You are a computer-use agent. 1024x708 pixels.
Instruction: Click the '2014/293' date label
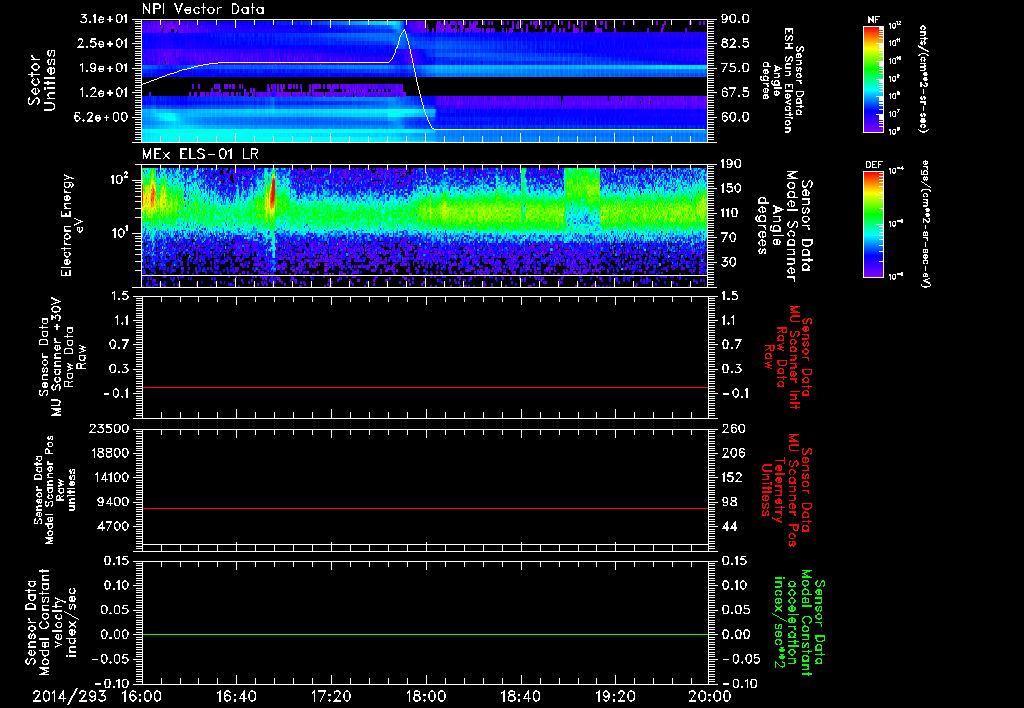pos(69,696)
